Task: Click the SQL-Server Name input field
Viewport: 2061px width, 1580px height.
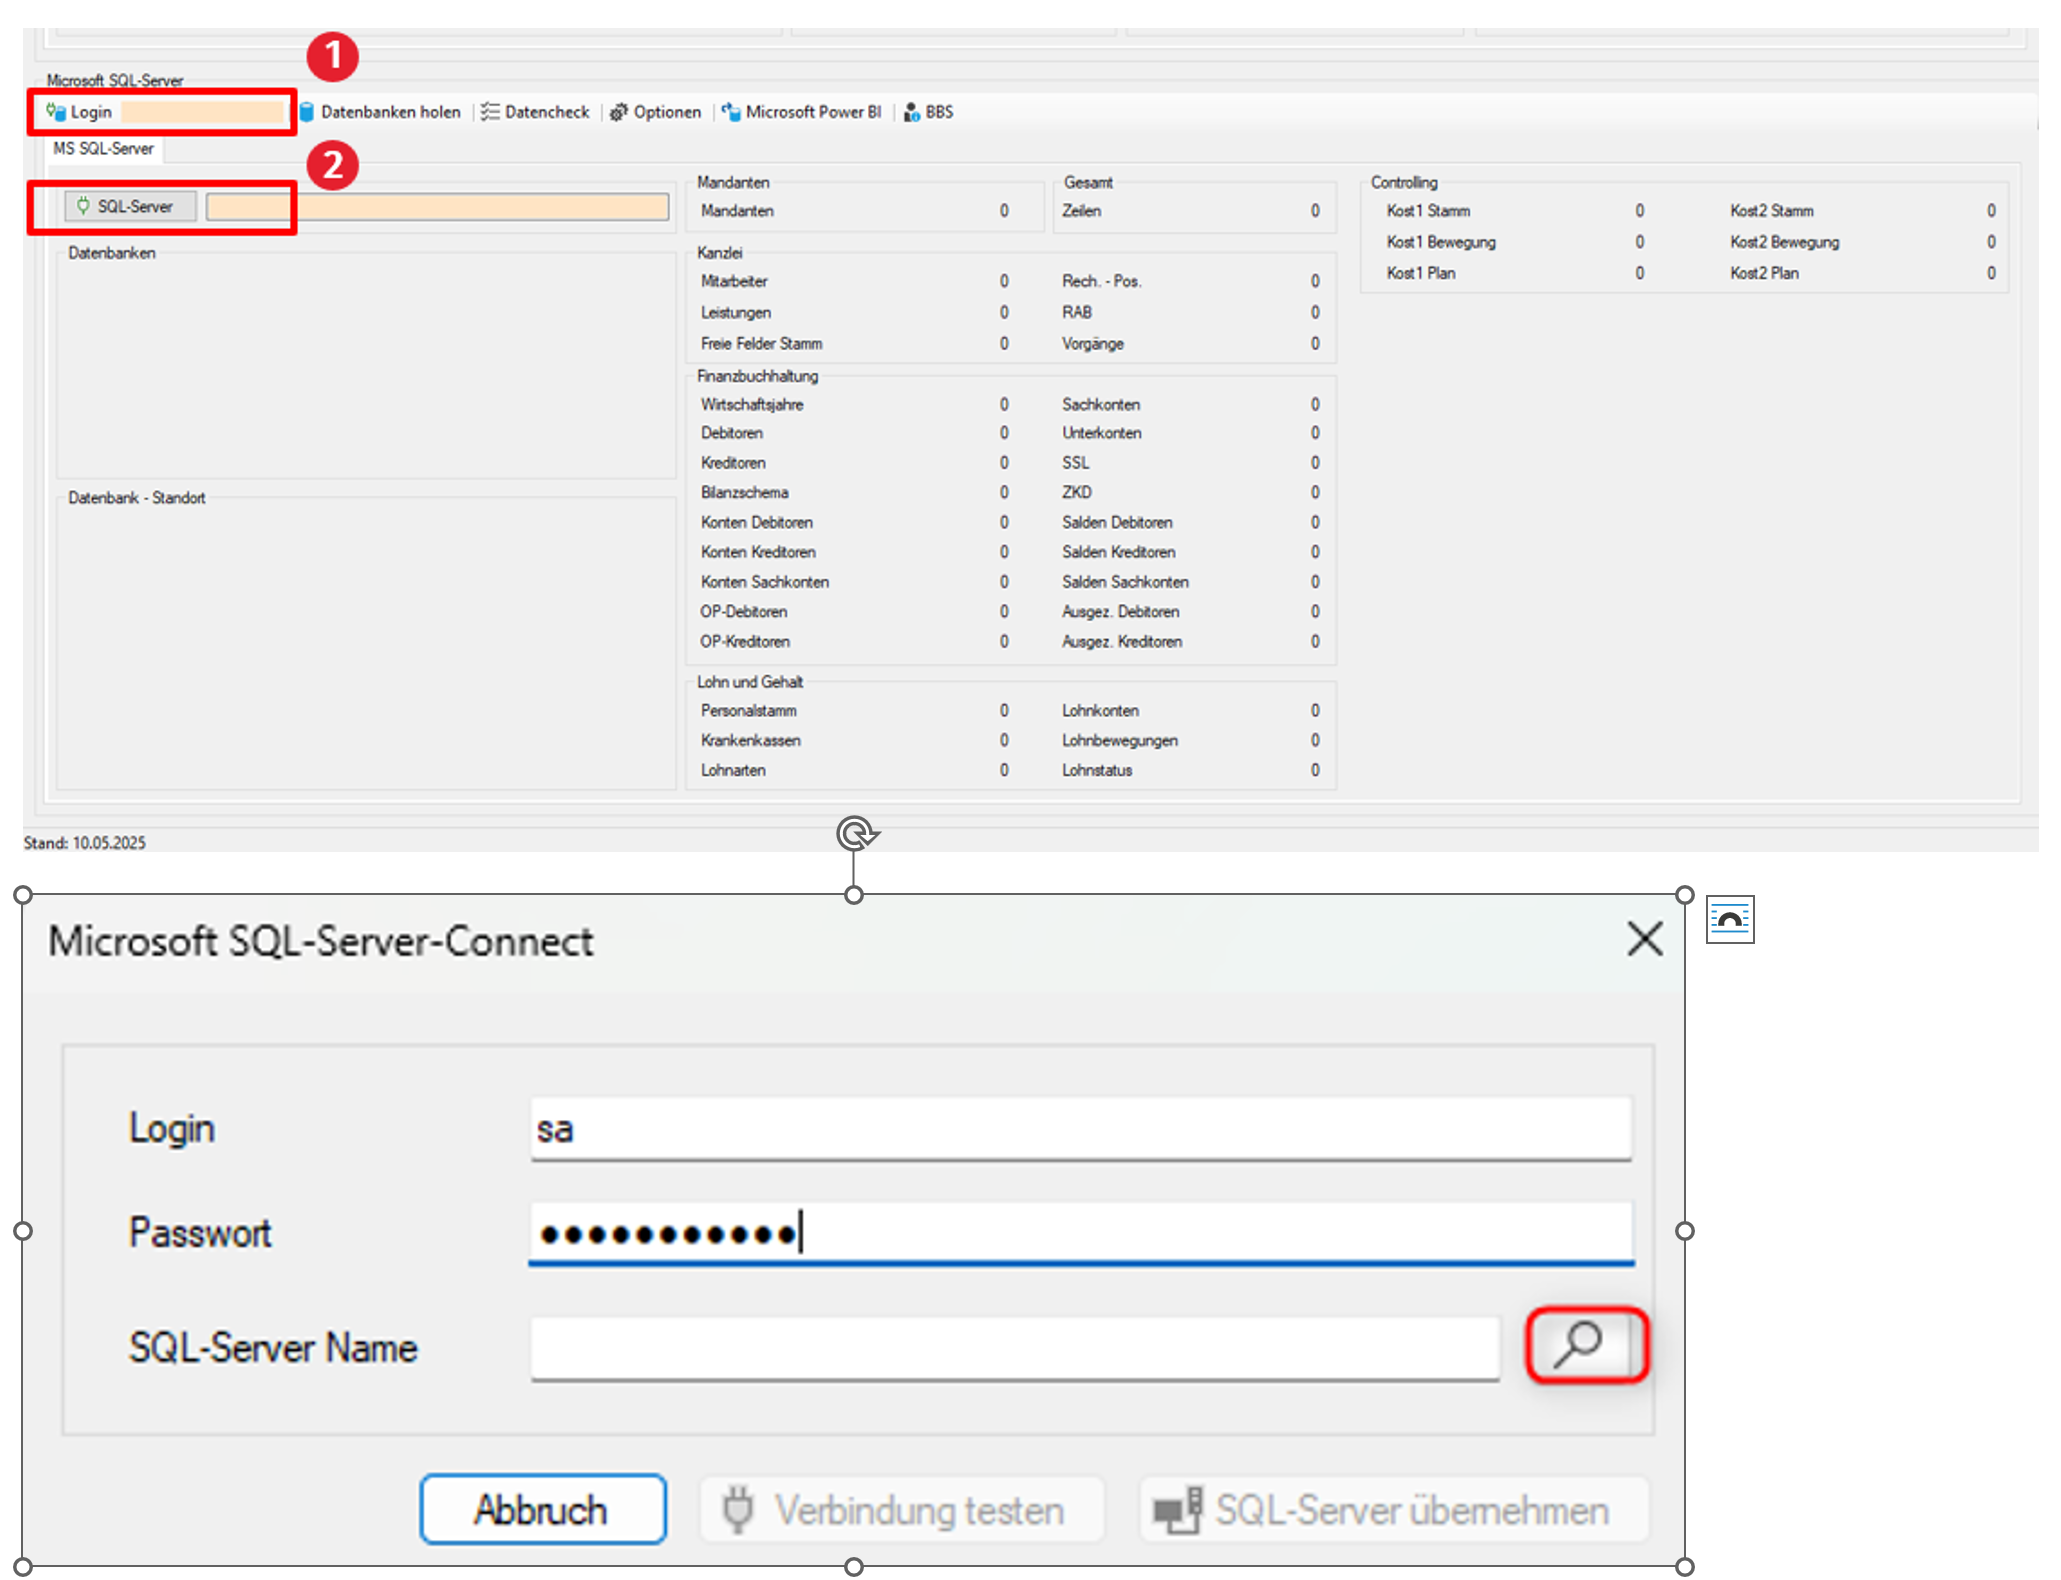Action: (x=1015, y=1349)
